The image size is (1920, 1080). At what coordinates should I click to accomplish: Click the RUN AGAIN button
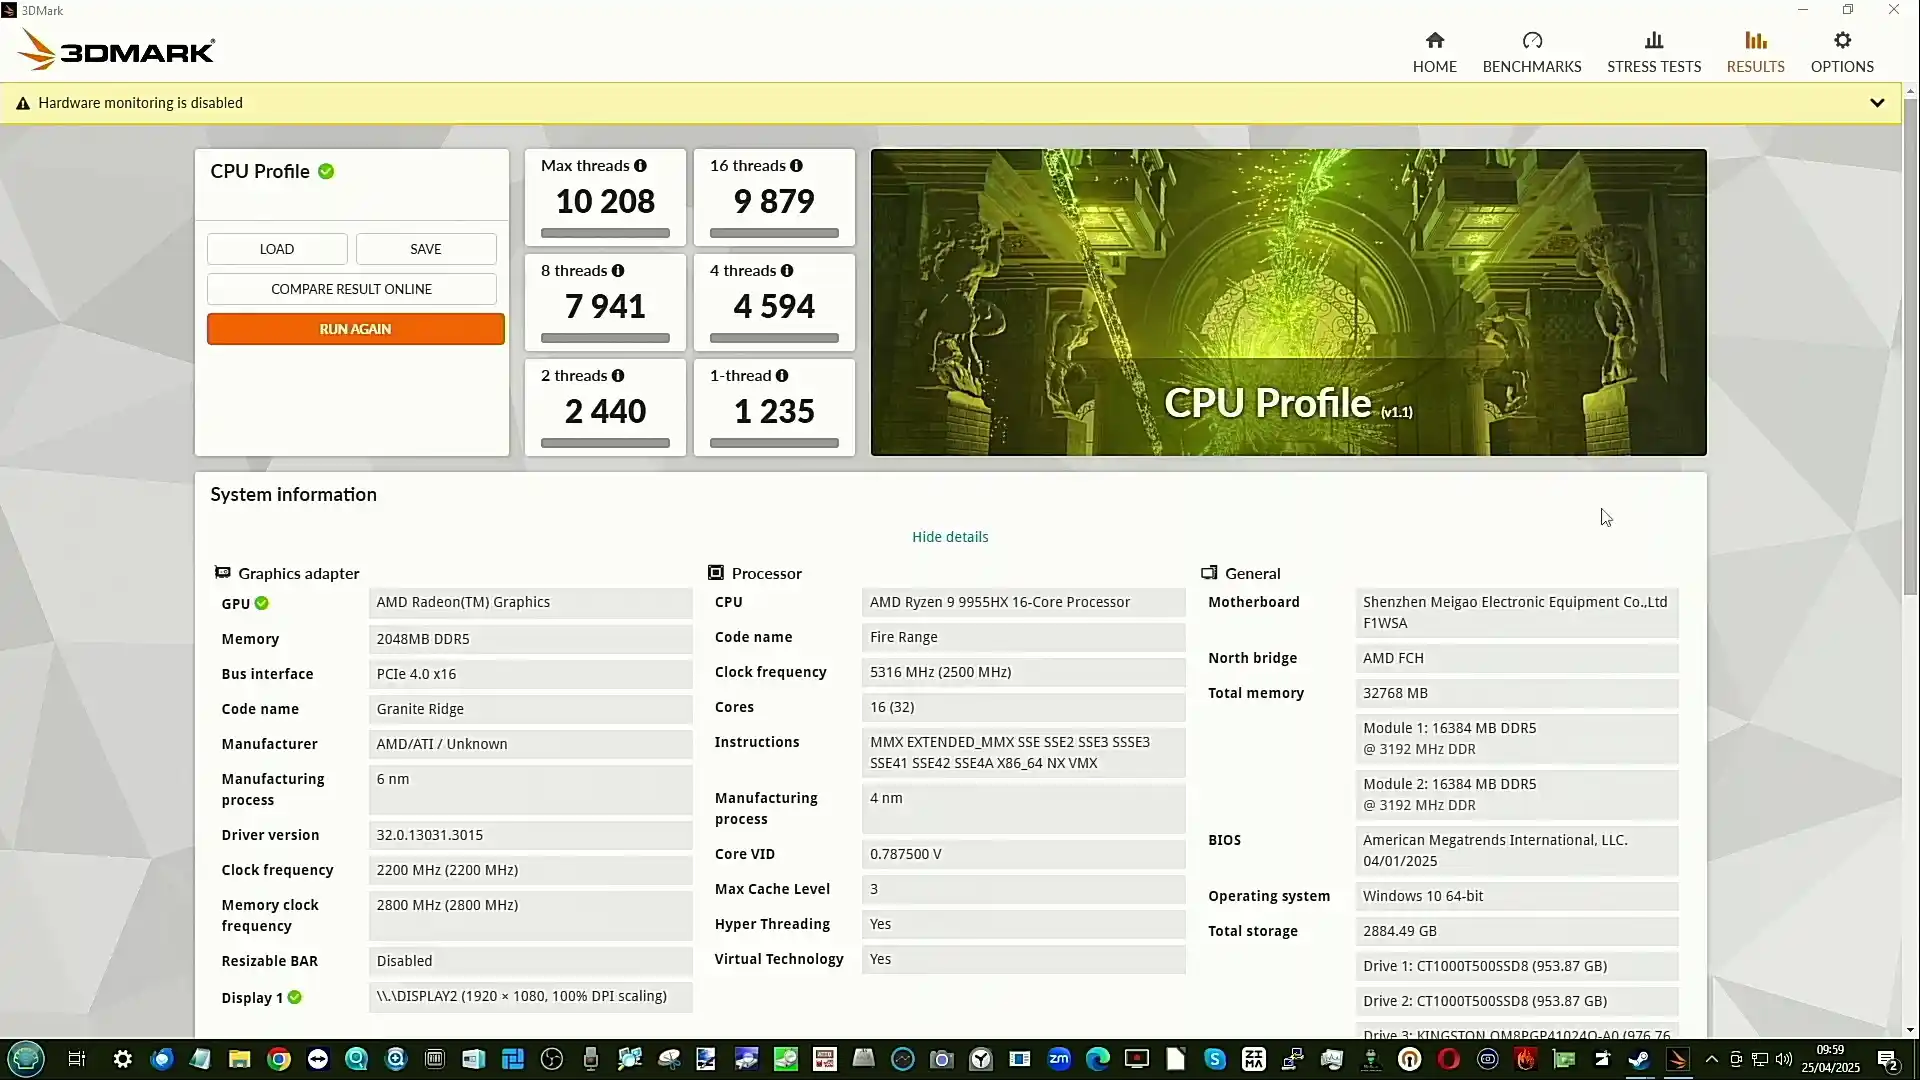pos(355,329)
